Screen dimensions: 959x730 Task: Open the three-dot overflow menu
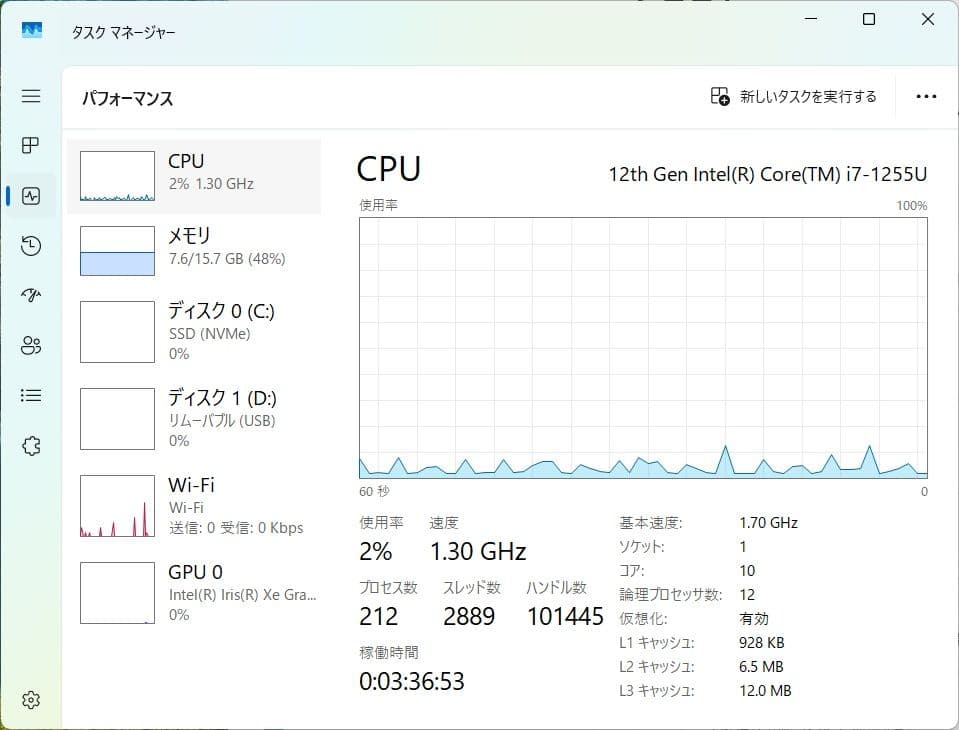(x=925, y=96)
